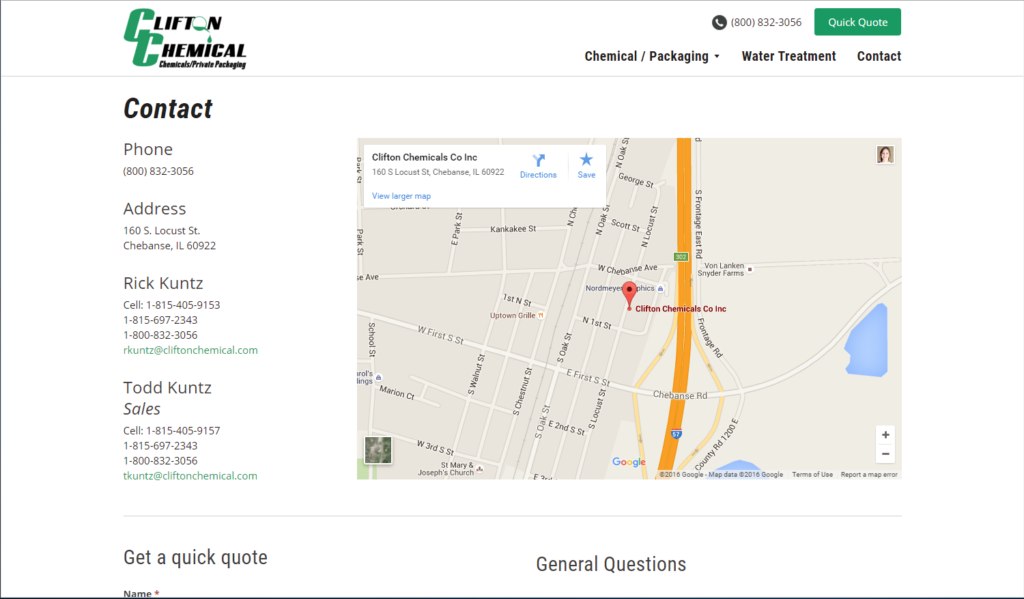The height and width of the screenshot is (599, 1024).
Task: Click the map Directions icon
Action: 538,161
